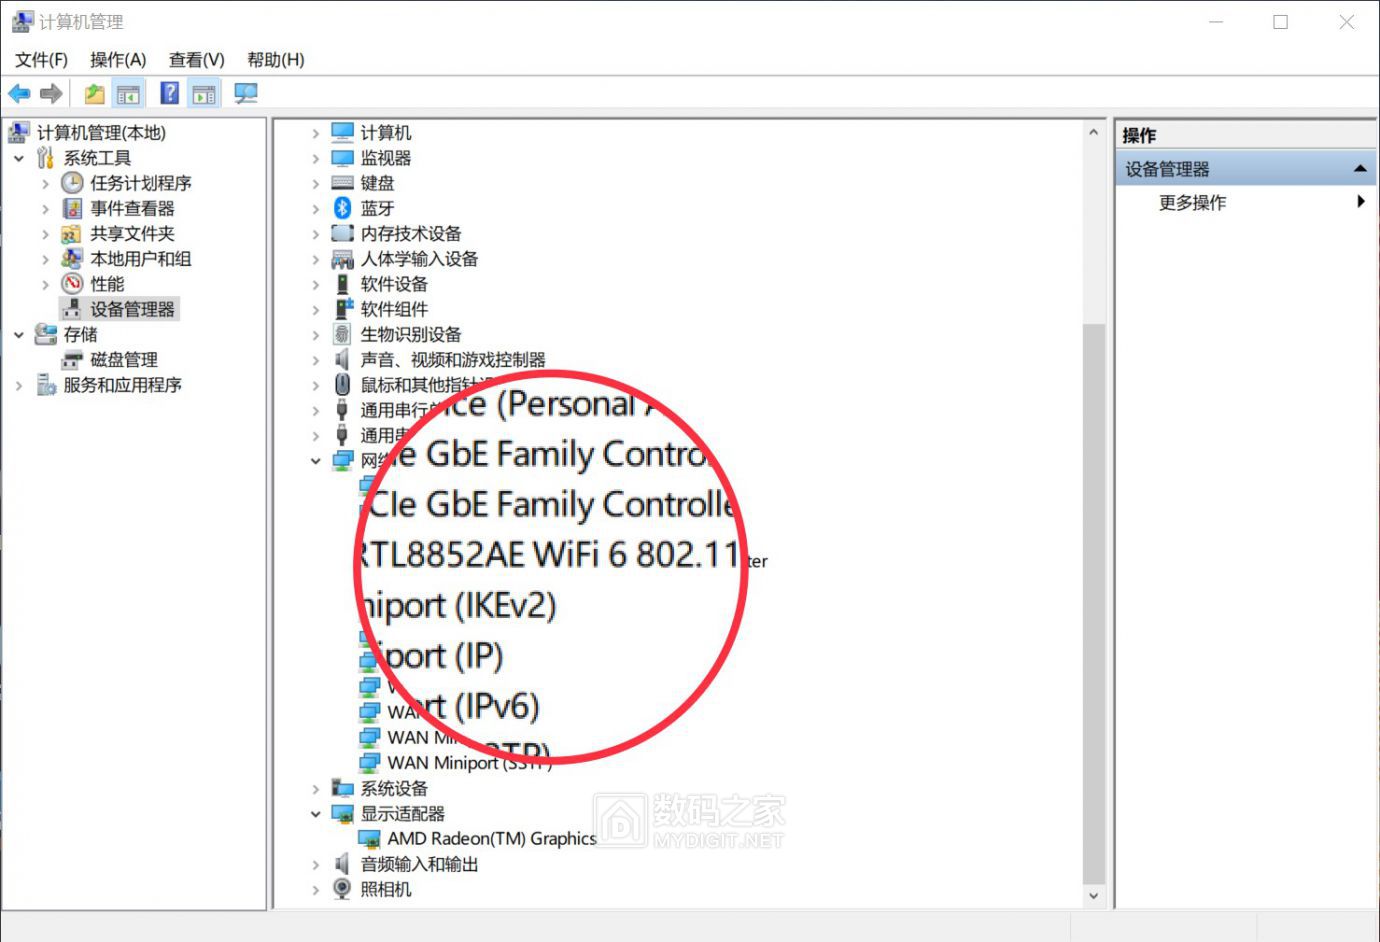1380x942 pixels.
Task: Click the 音频输入和输出 category label
Action: pyautogui.click(x=419, y=864)
